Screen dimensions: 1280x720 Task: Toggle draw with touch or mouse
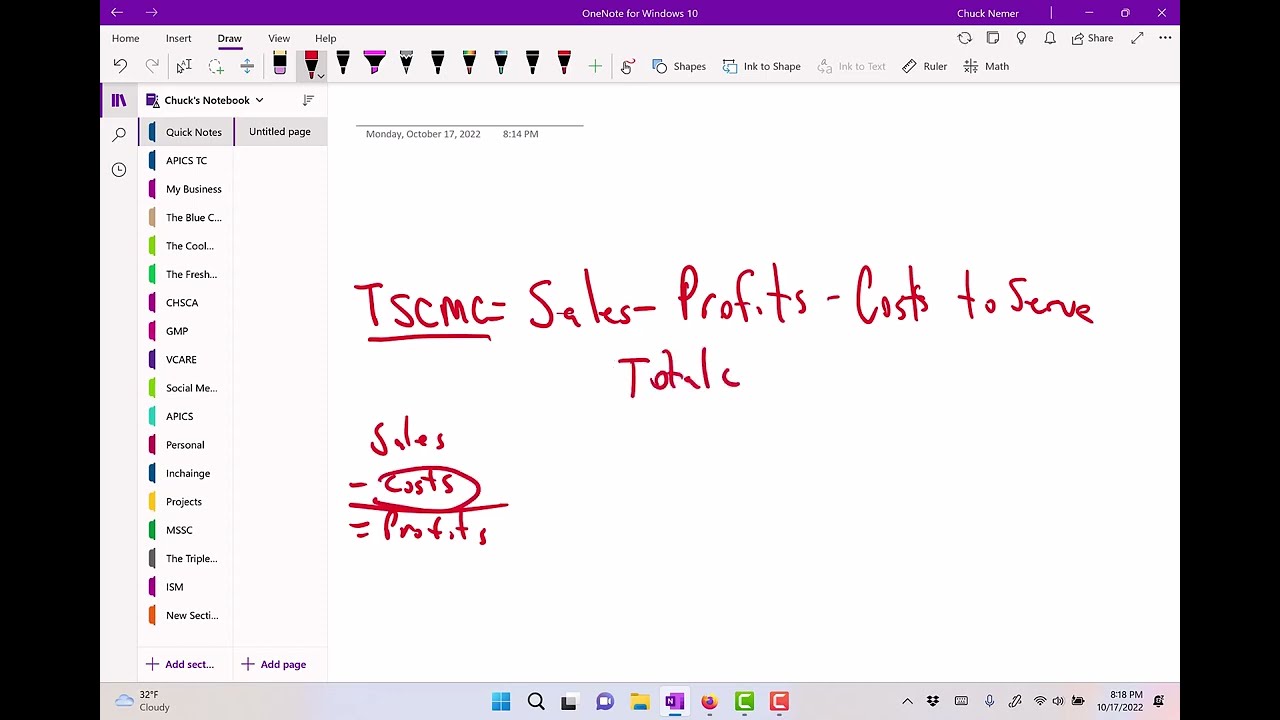627,66
